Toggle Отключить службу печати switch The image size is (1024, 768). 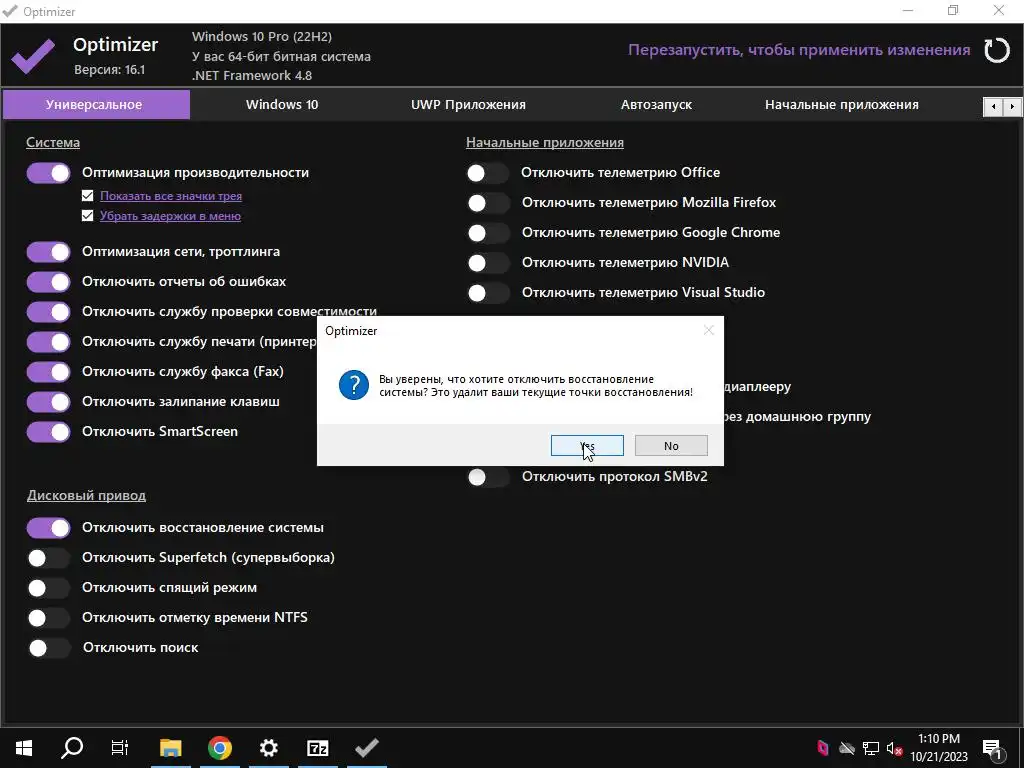point(48,342)
